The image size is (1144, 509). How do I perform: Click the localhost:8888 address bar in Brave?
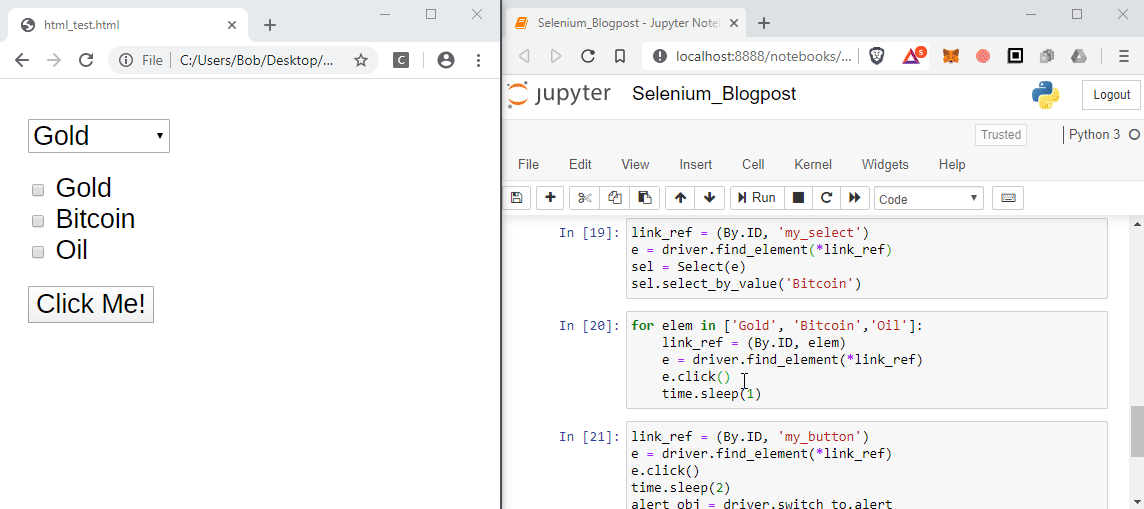coord(763,56)
